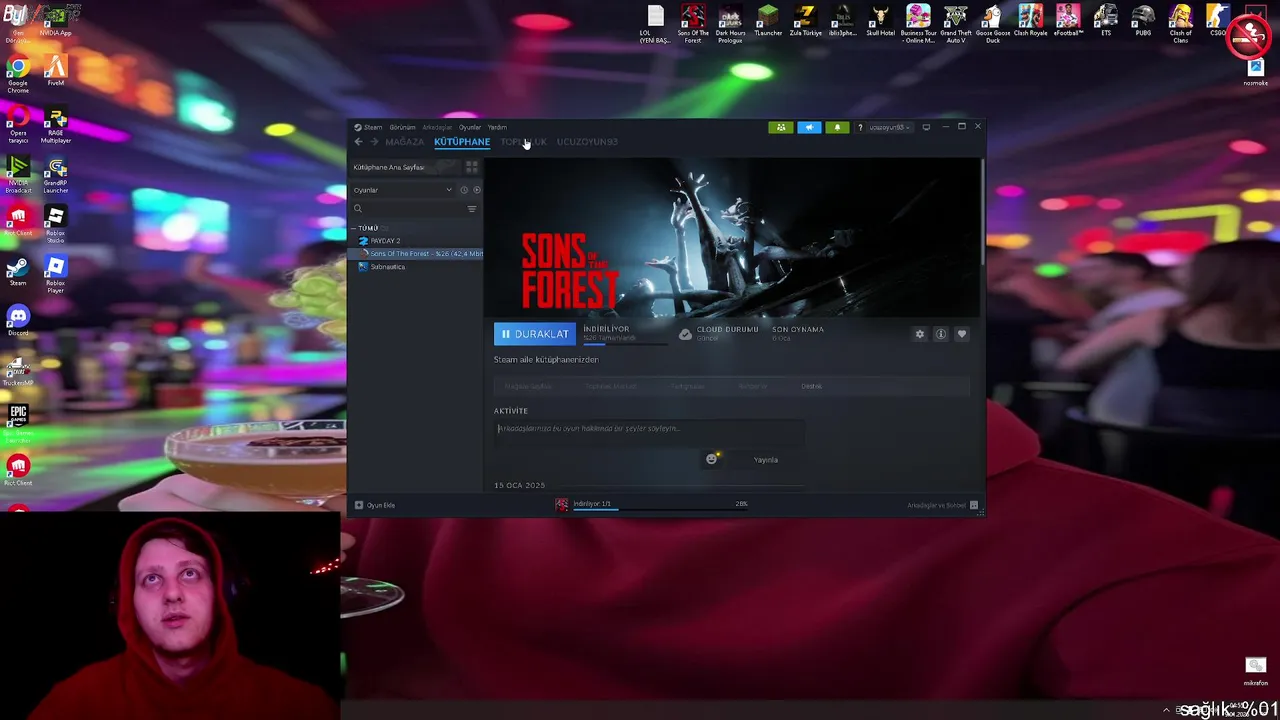Image resolution: width=1280 pixels, height=720 pixels.
Task: Click the question mark help icon
Action: (x=860, y=127)
